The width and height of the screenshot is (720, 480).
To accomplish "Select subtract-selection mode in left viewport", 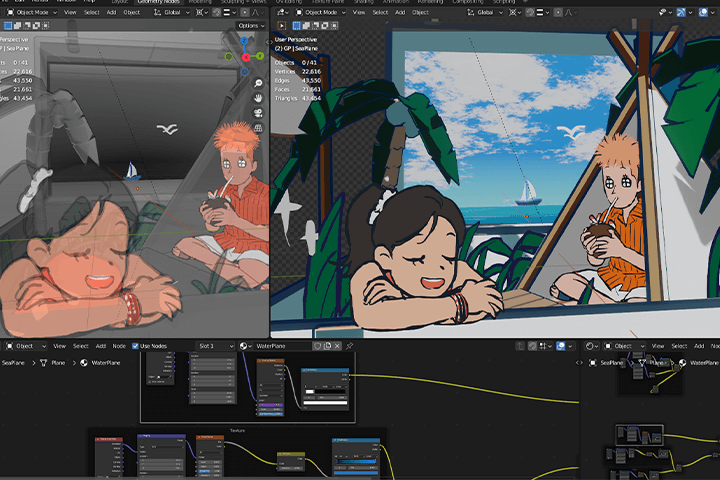I will [x=27, y=26].
